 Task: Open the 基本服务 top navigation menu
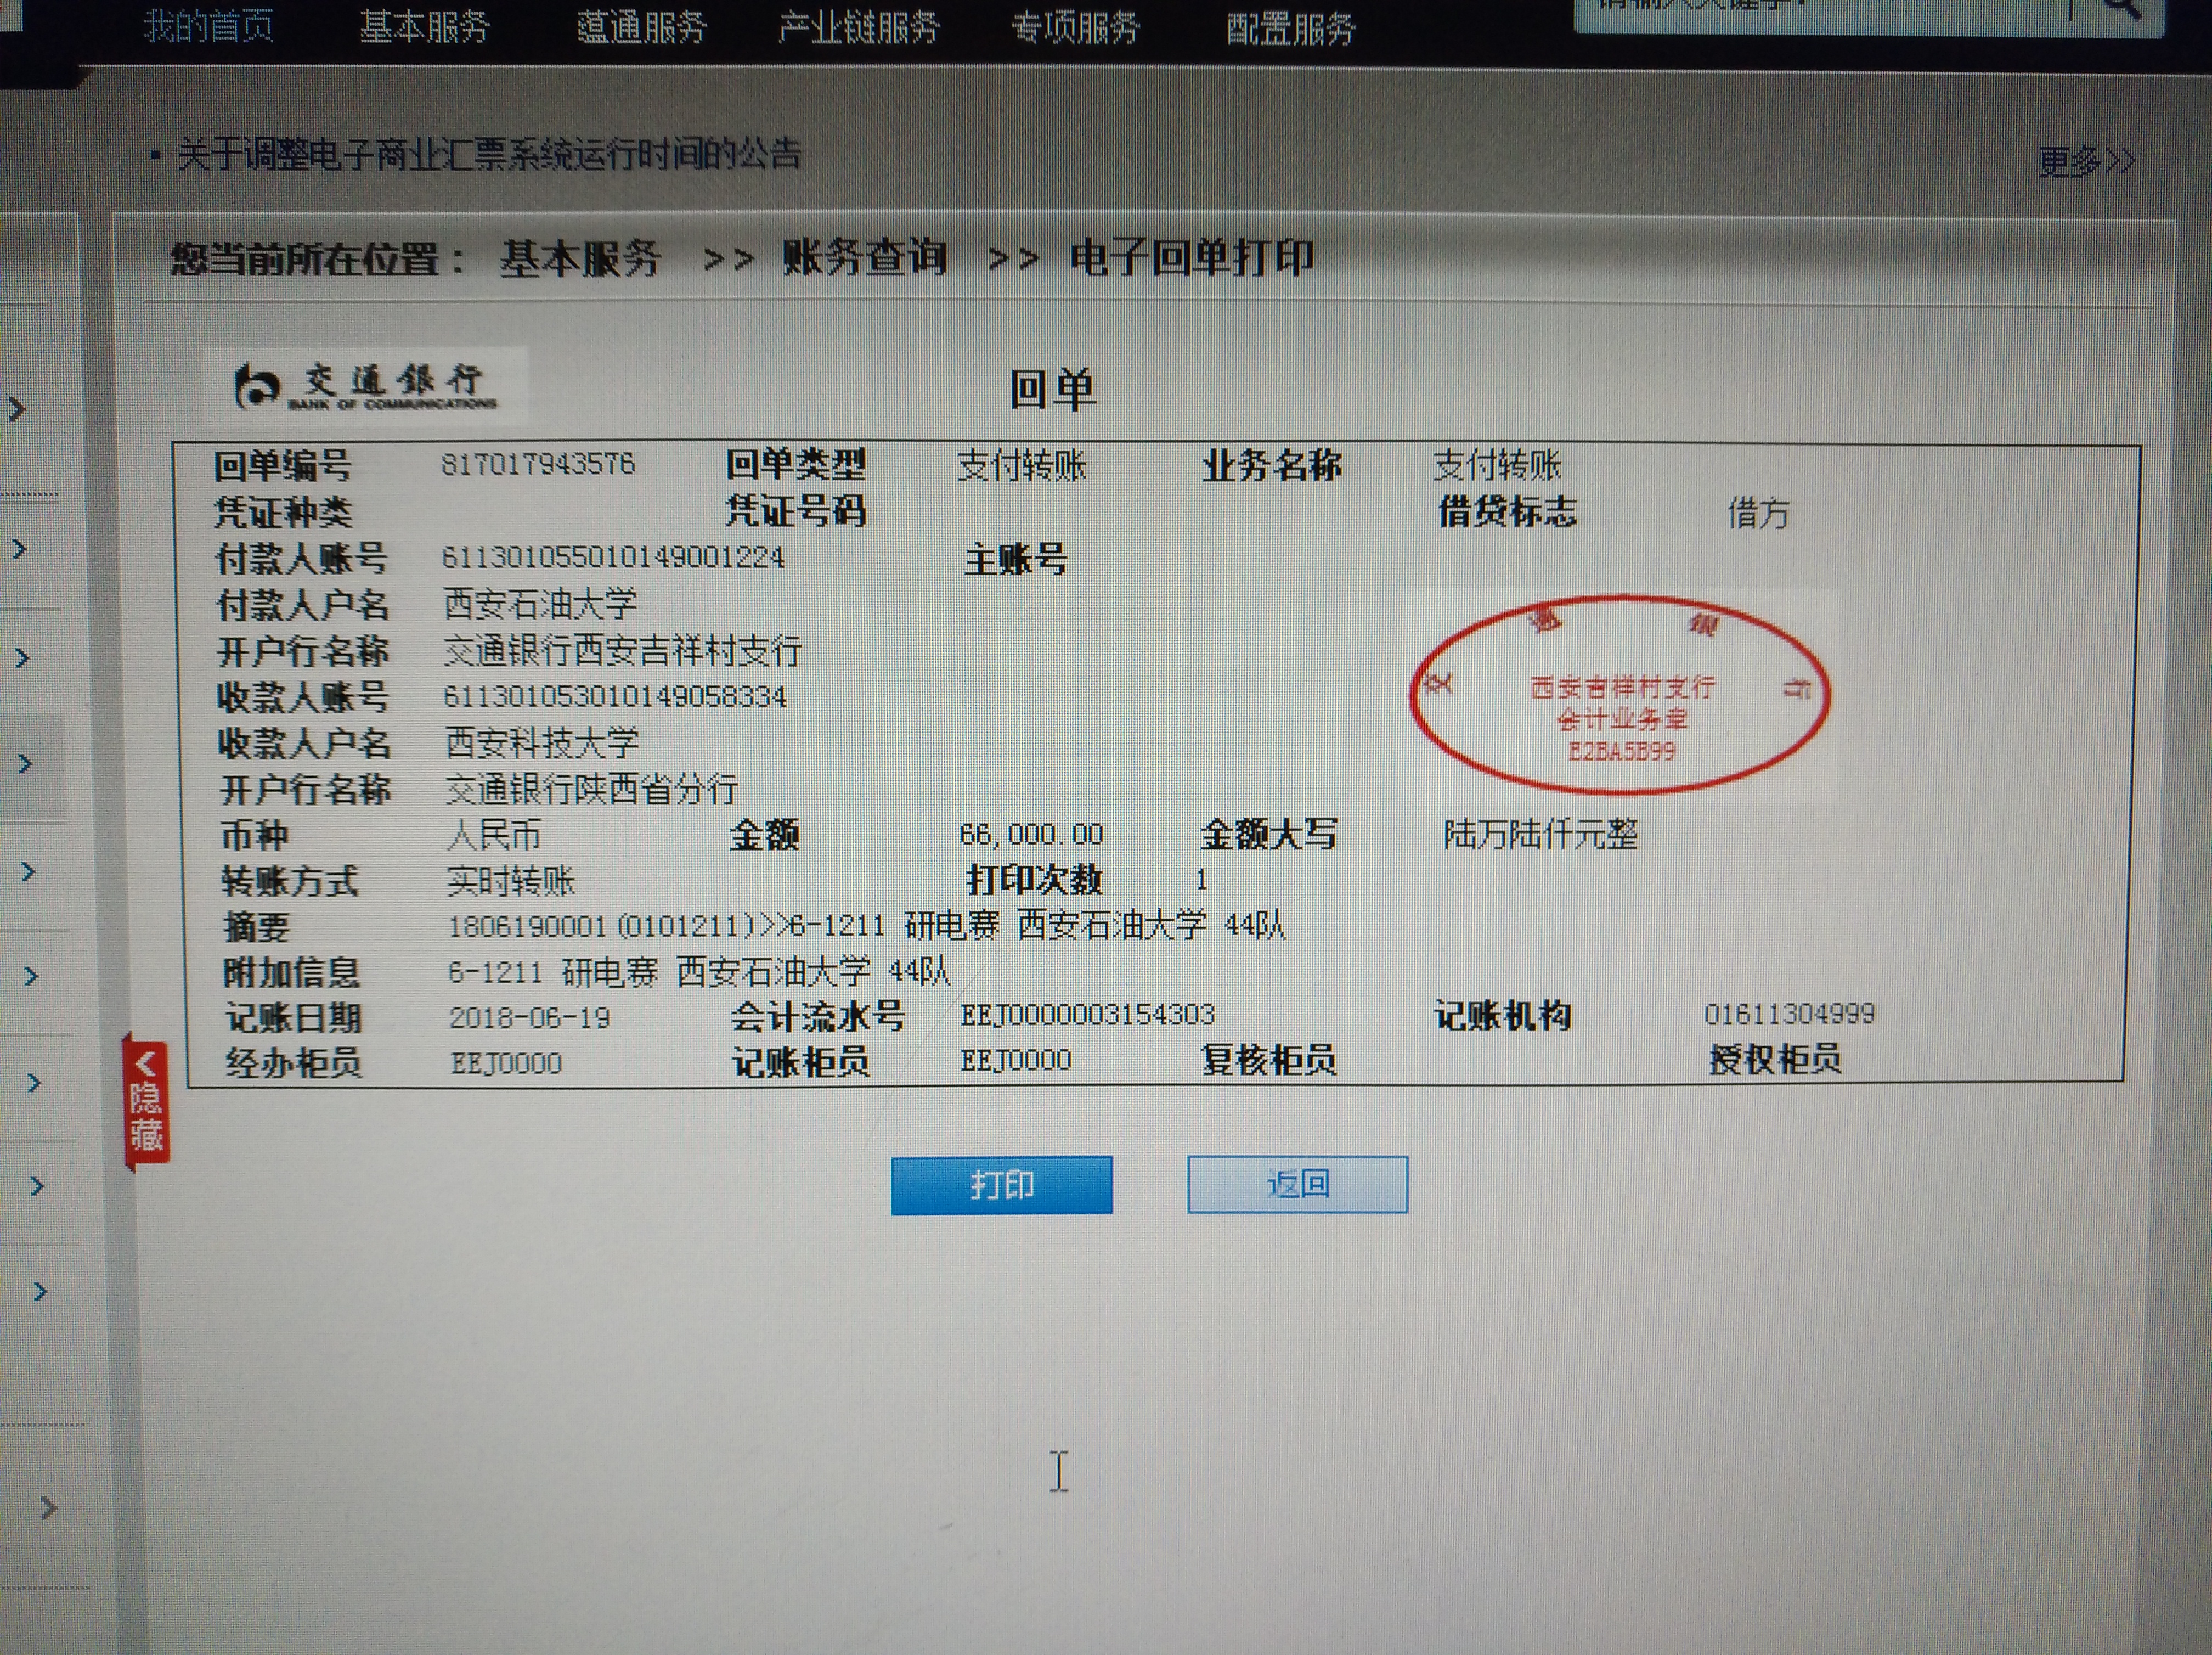pyautogui.click(x=424, y=27)
